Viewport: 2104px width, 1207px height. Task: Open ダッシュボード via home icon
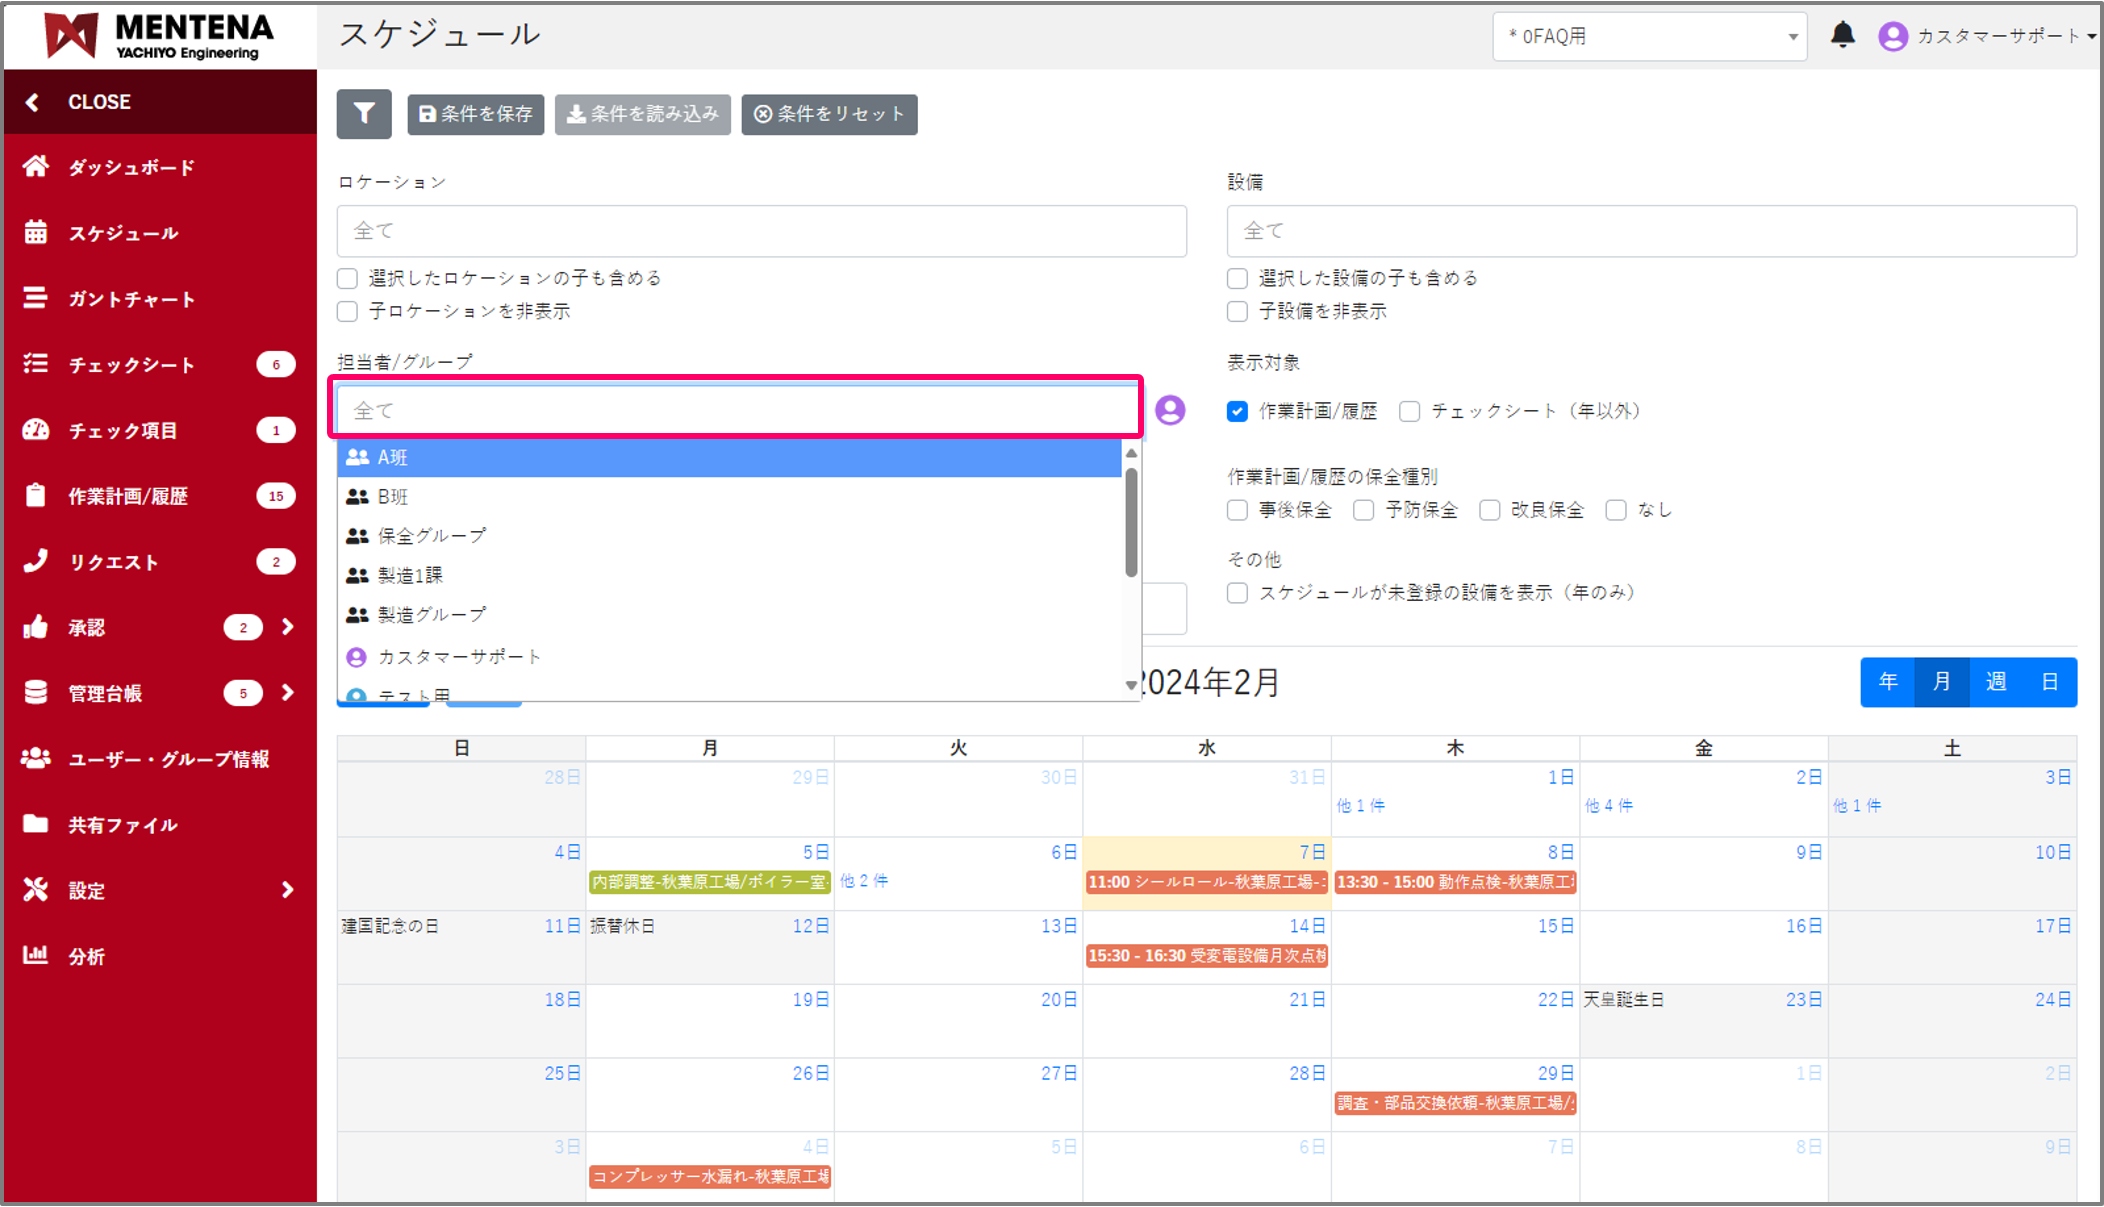(36, 167)
